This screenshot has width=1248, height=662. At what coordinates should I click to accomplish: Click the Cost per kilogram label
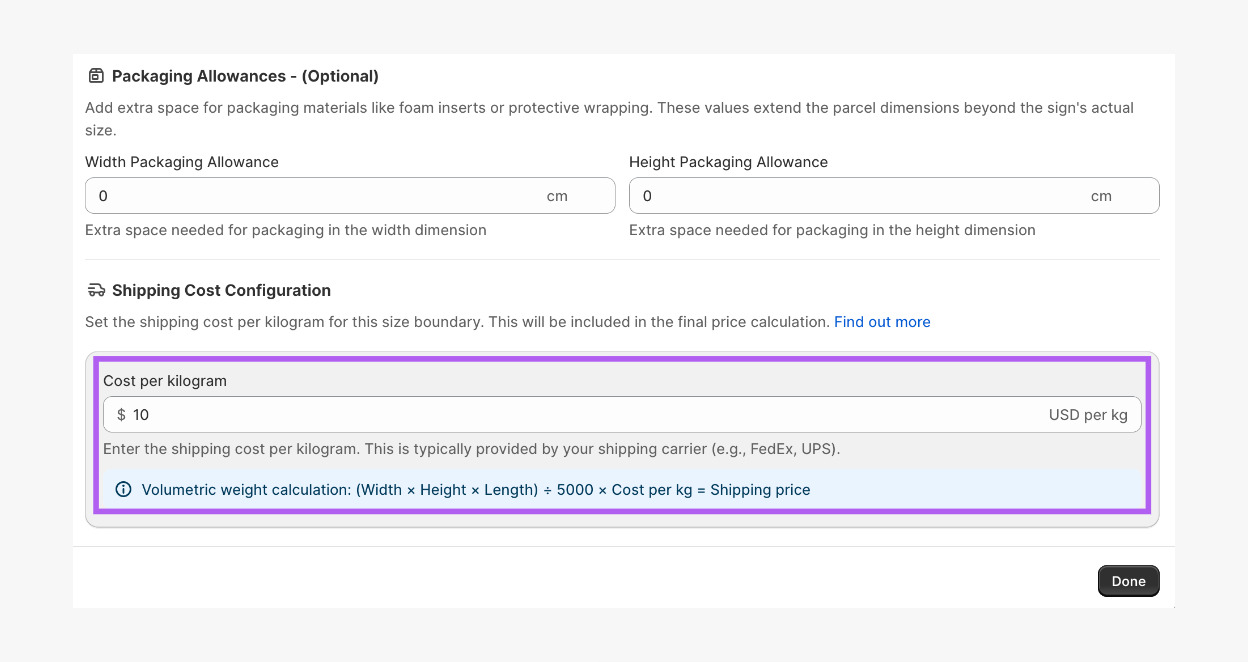pyautogui.click(x=165, y=381)
